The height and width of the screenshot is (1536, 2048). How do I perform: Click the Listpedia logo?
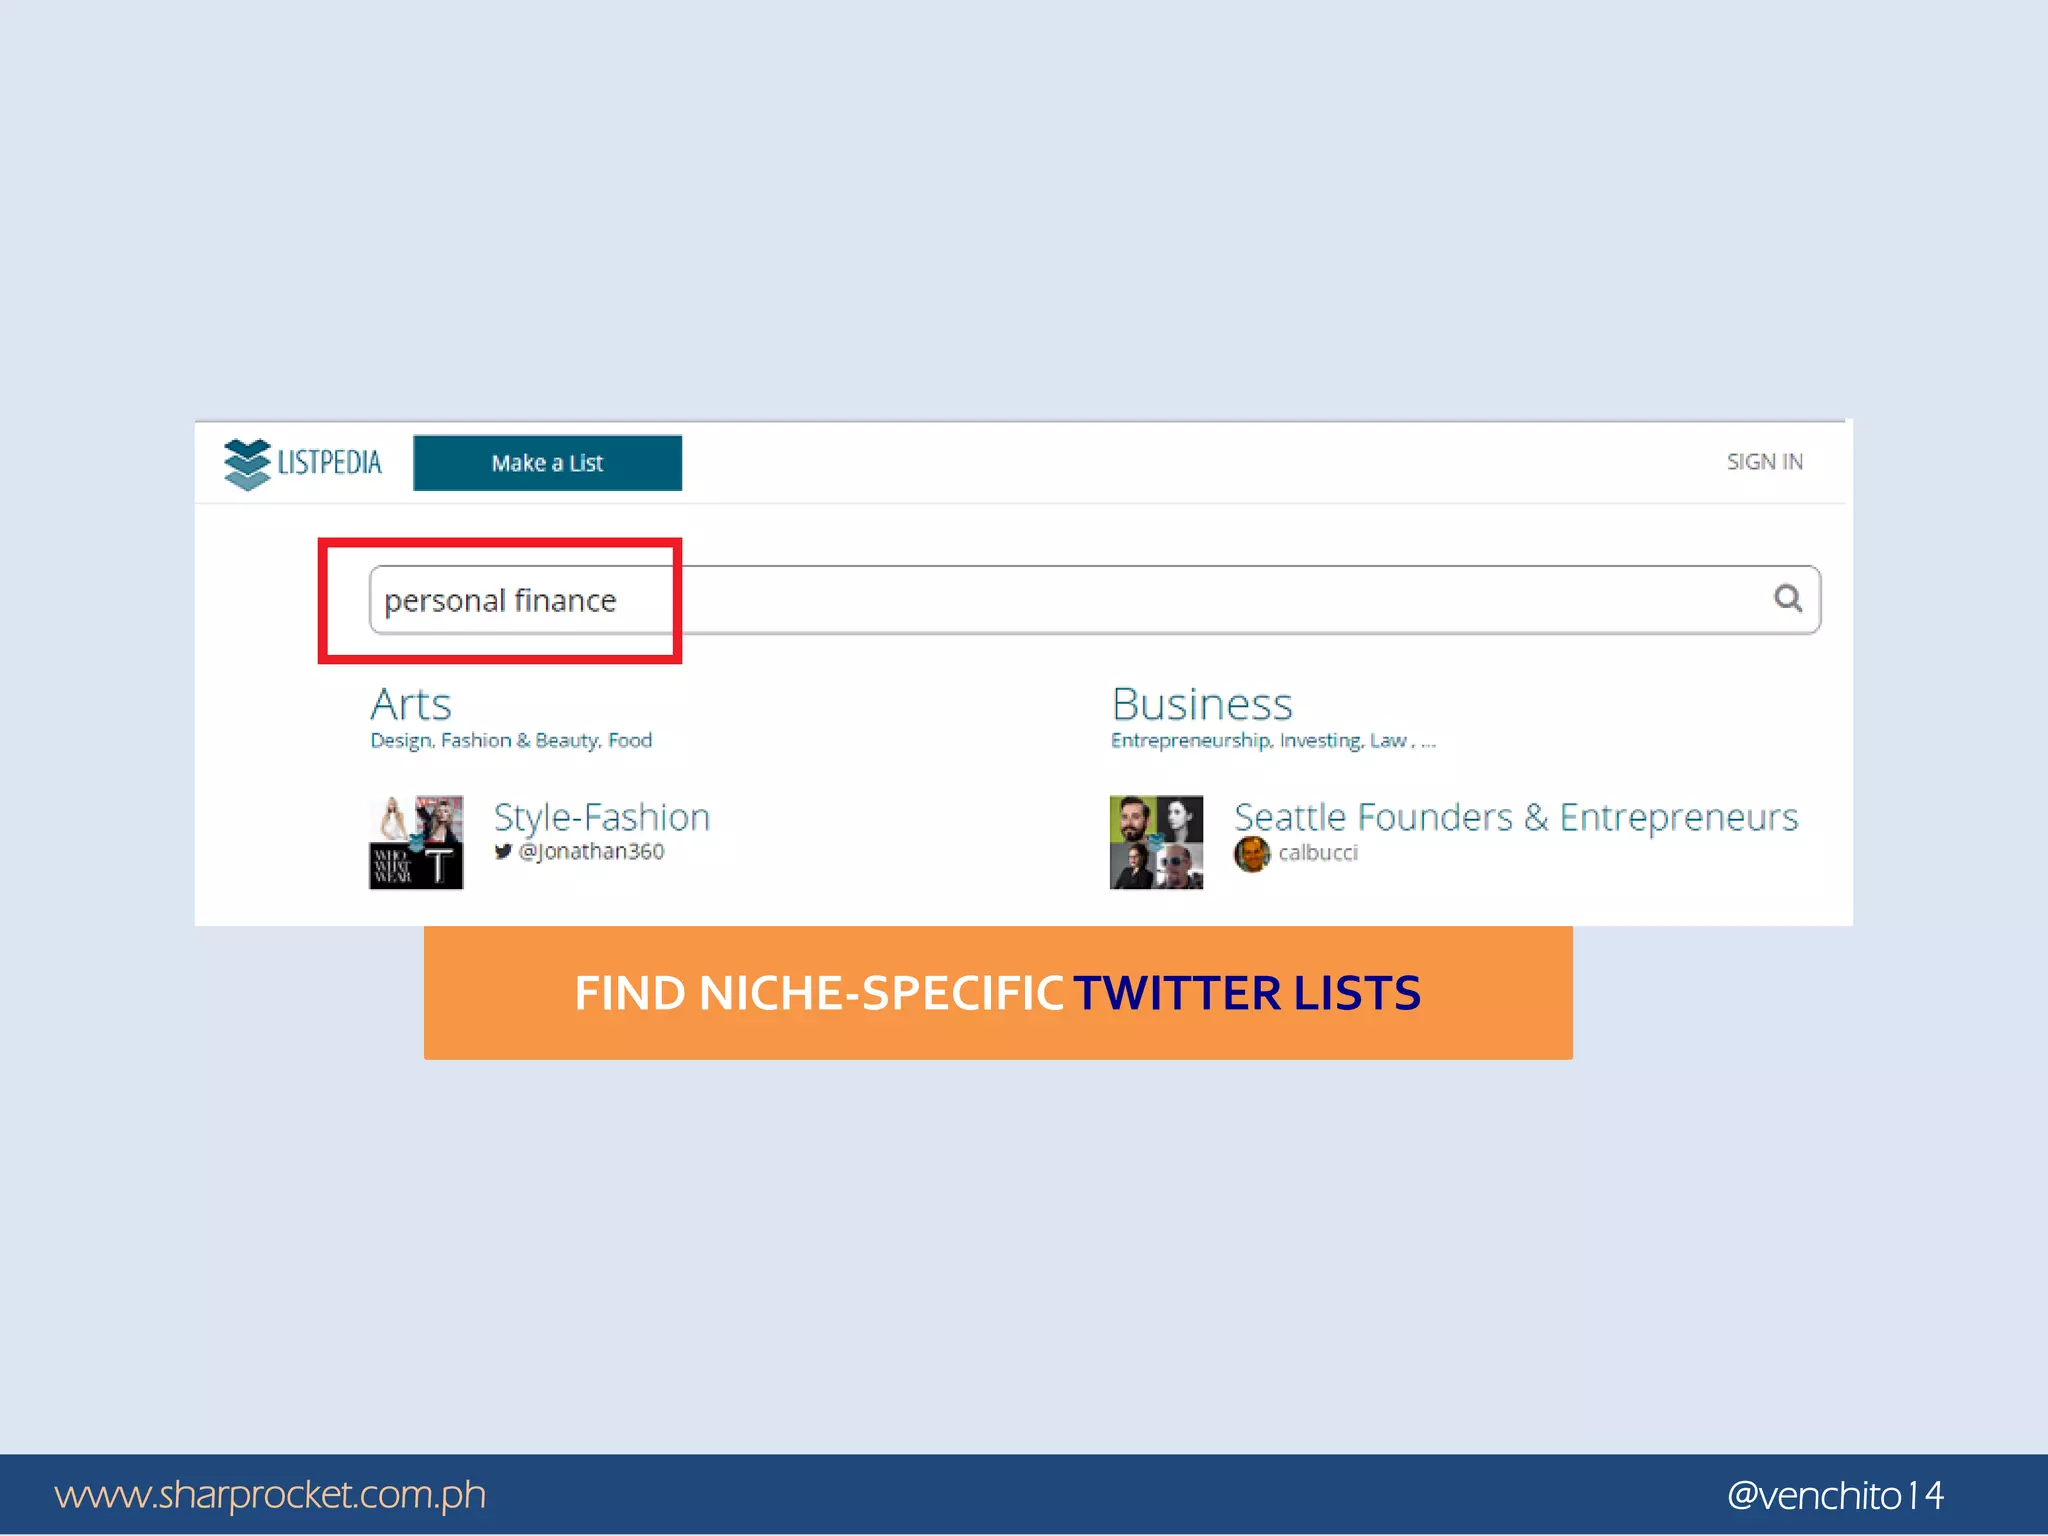[303, 463]
